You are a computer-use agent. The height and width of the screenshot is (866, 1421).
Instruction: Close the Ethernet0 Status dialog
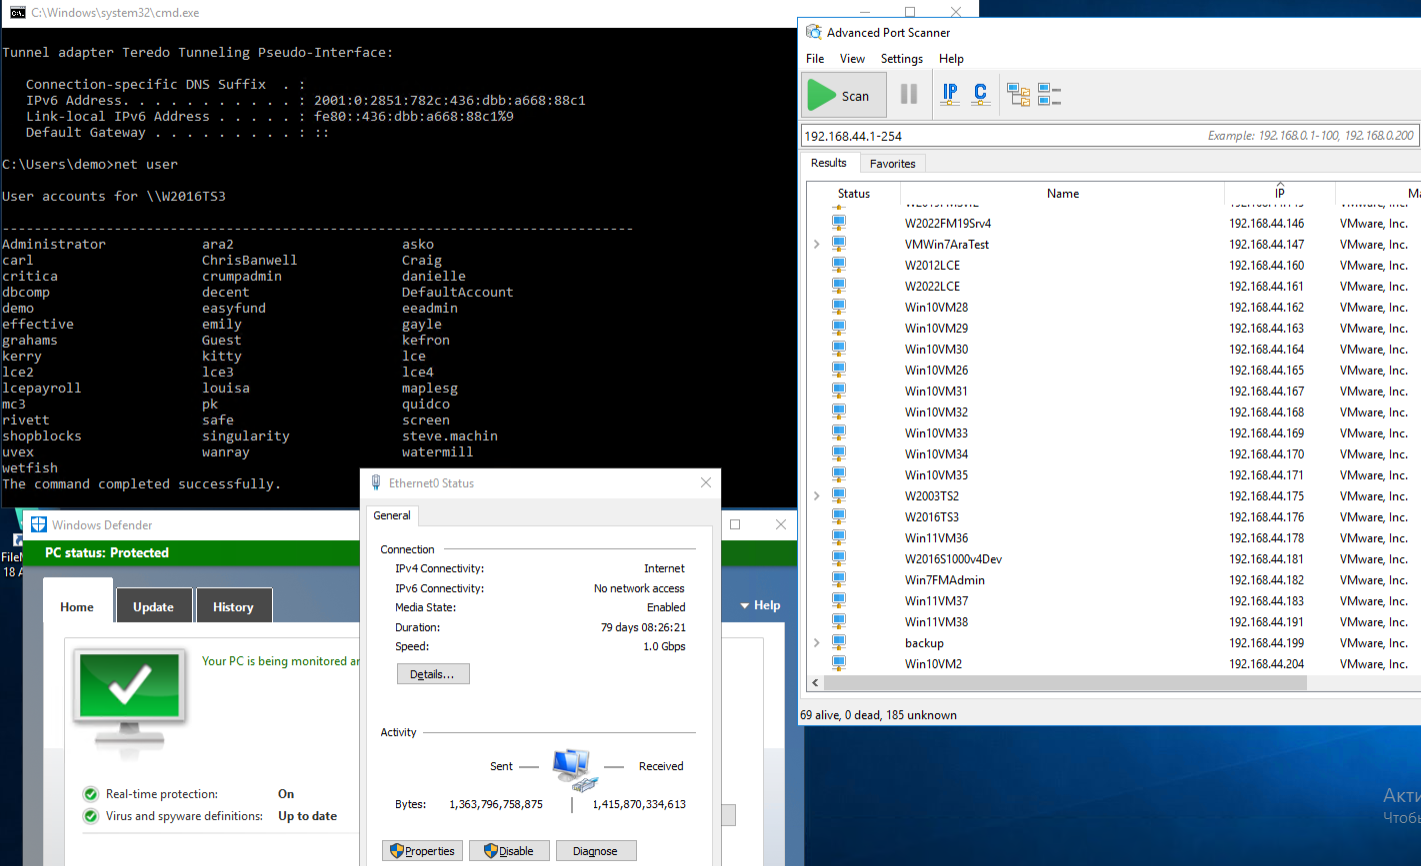pyautogui.click(x=706, y=482)
